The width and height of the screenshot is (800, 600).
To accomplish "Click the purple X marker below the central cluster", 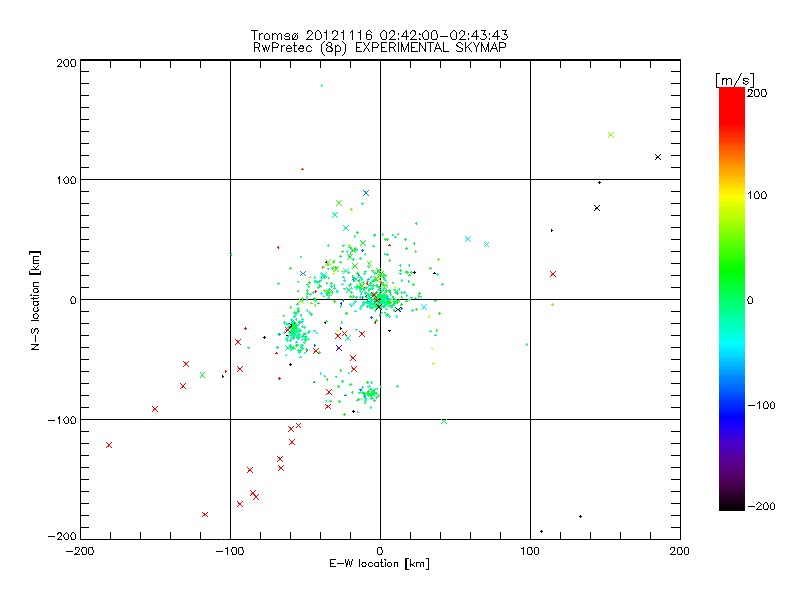I will point(339,348).
